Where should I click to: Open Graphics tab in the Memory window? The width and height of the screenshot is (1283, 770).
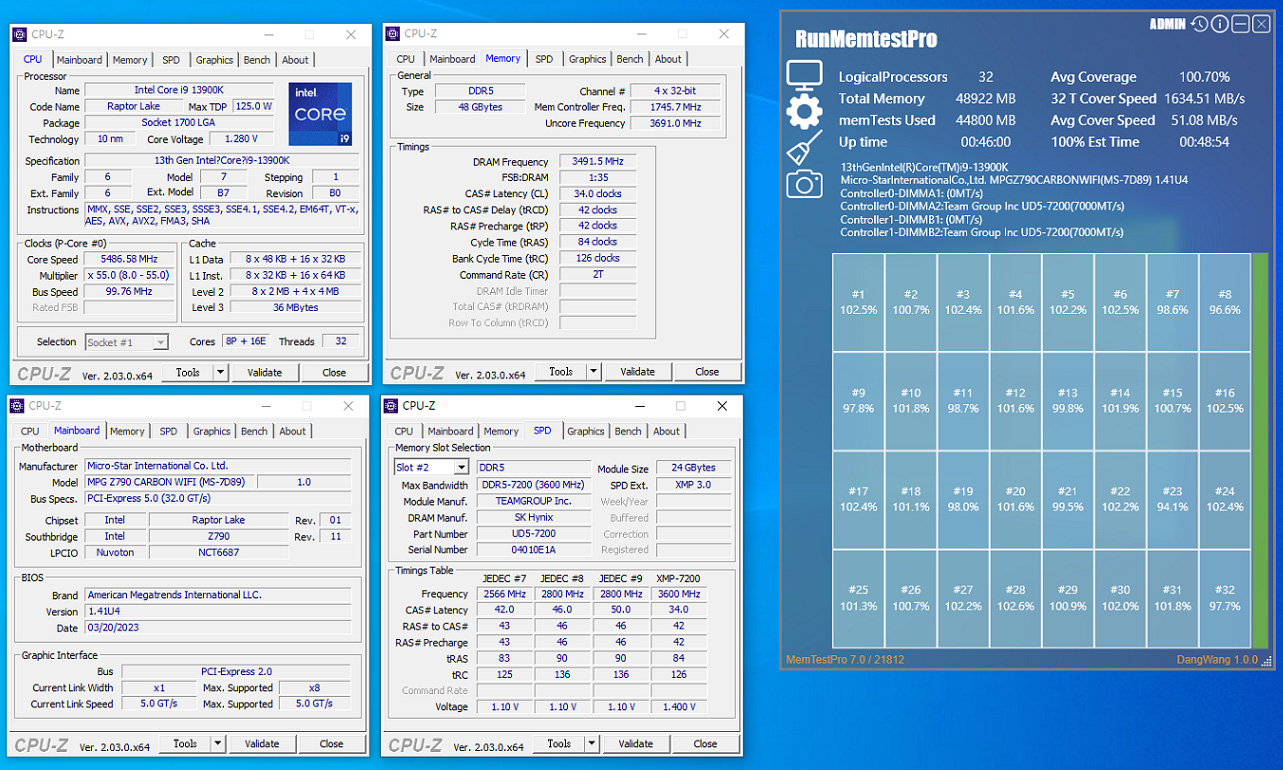point(587,59)
